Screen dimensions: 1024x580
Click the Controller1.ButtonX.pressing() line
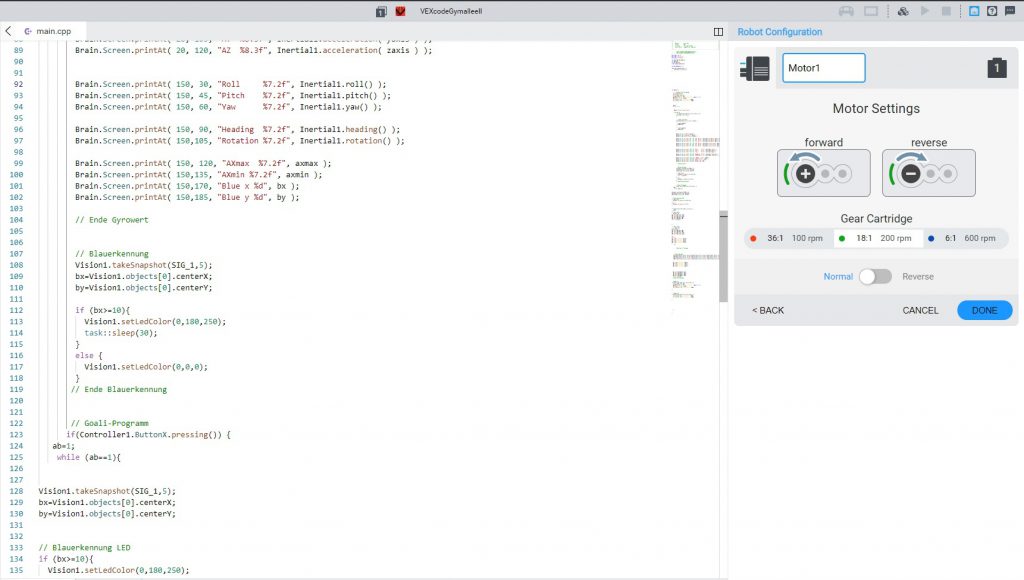click(x=148, y=434)
